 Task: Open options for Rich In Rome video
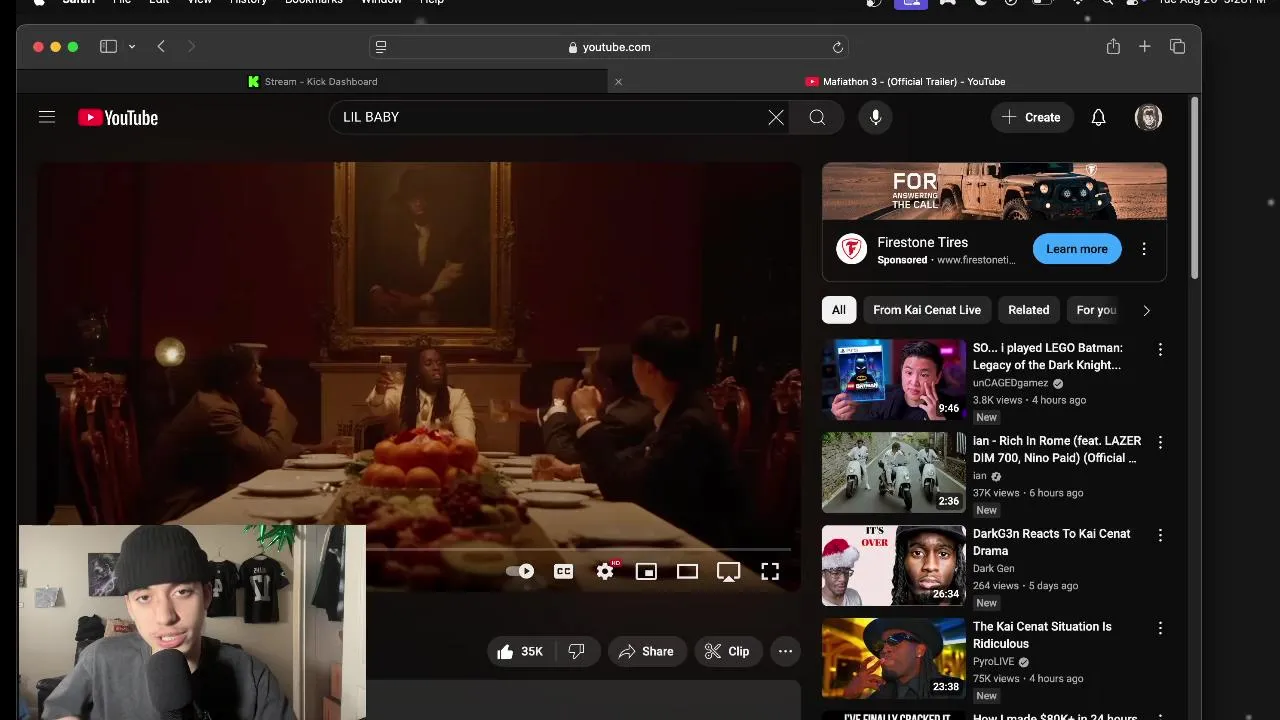(x=1160, y=442)
